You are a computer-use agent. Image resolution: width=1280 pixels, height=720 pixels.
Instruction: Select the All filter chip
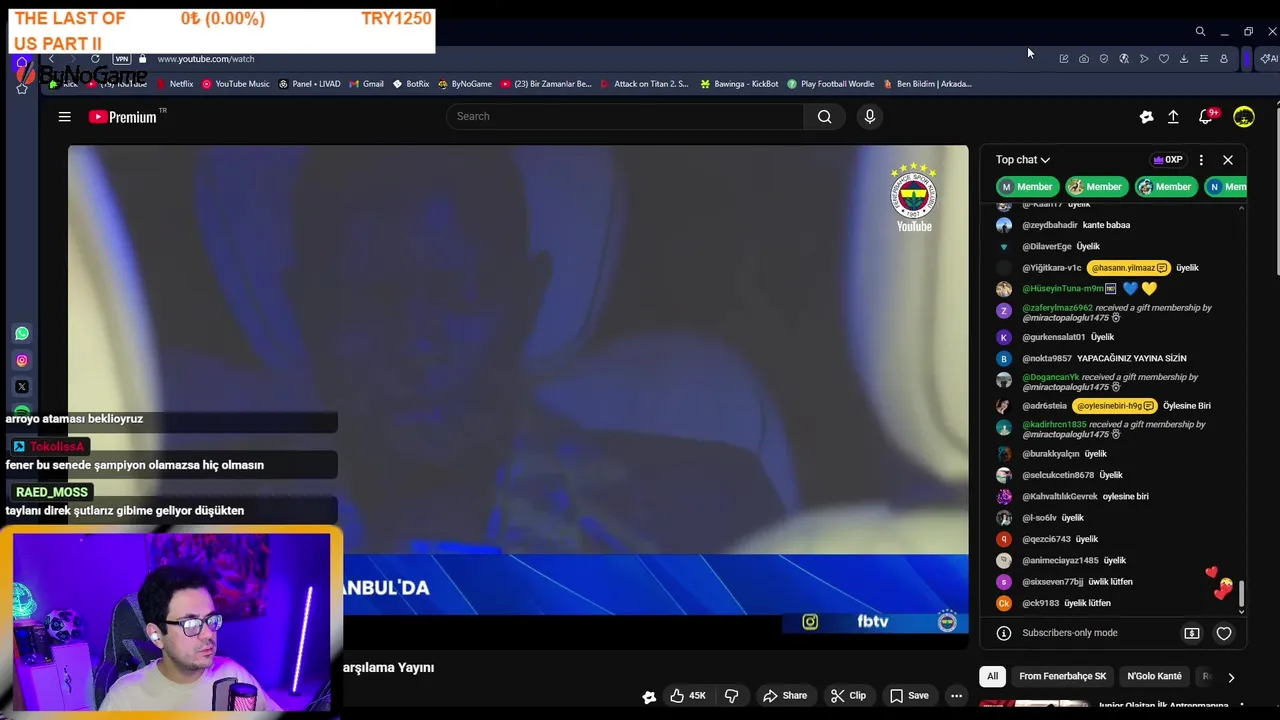click(992, 676)
